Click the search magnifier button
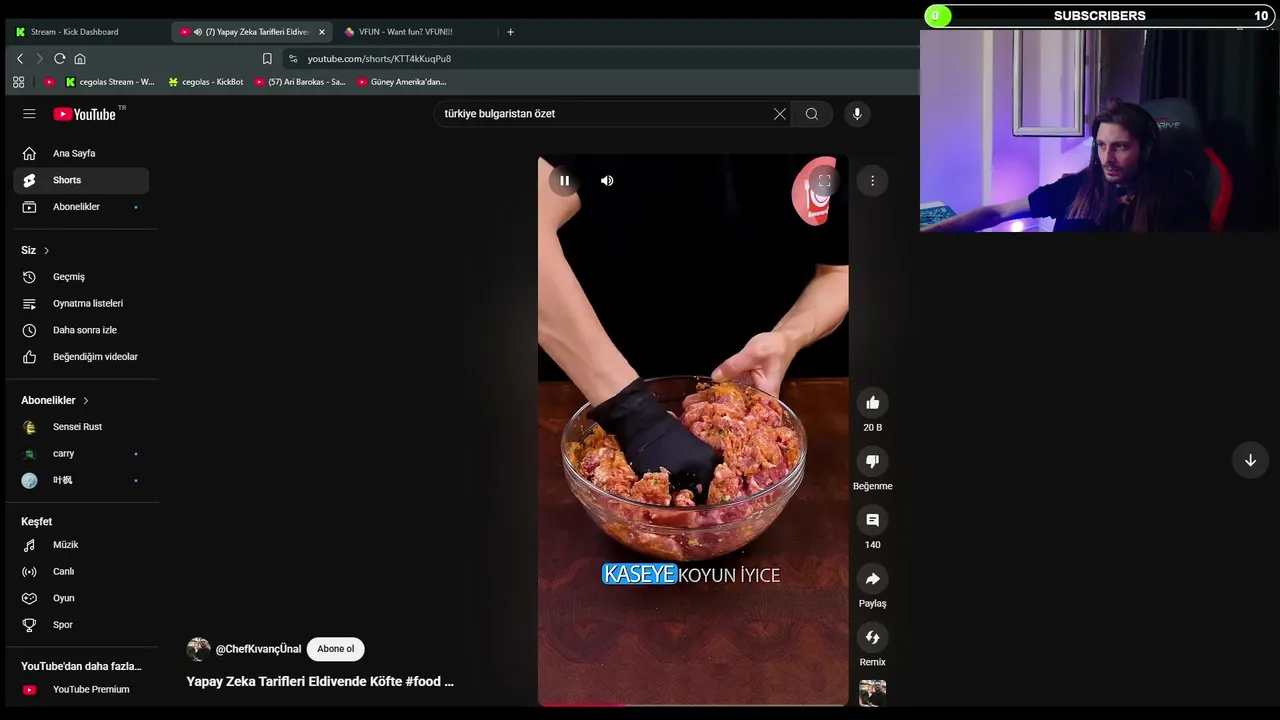Screen dimensions: 1280x720 coord(812,114)
